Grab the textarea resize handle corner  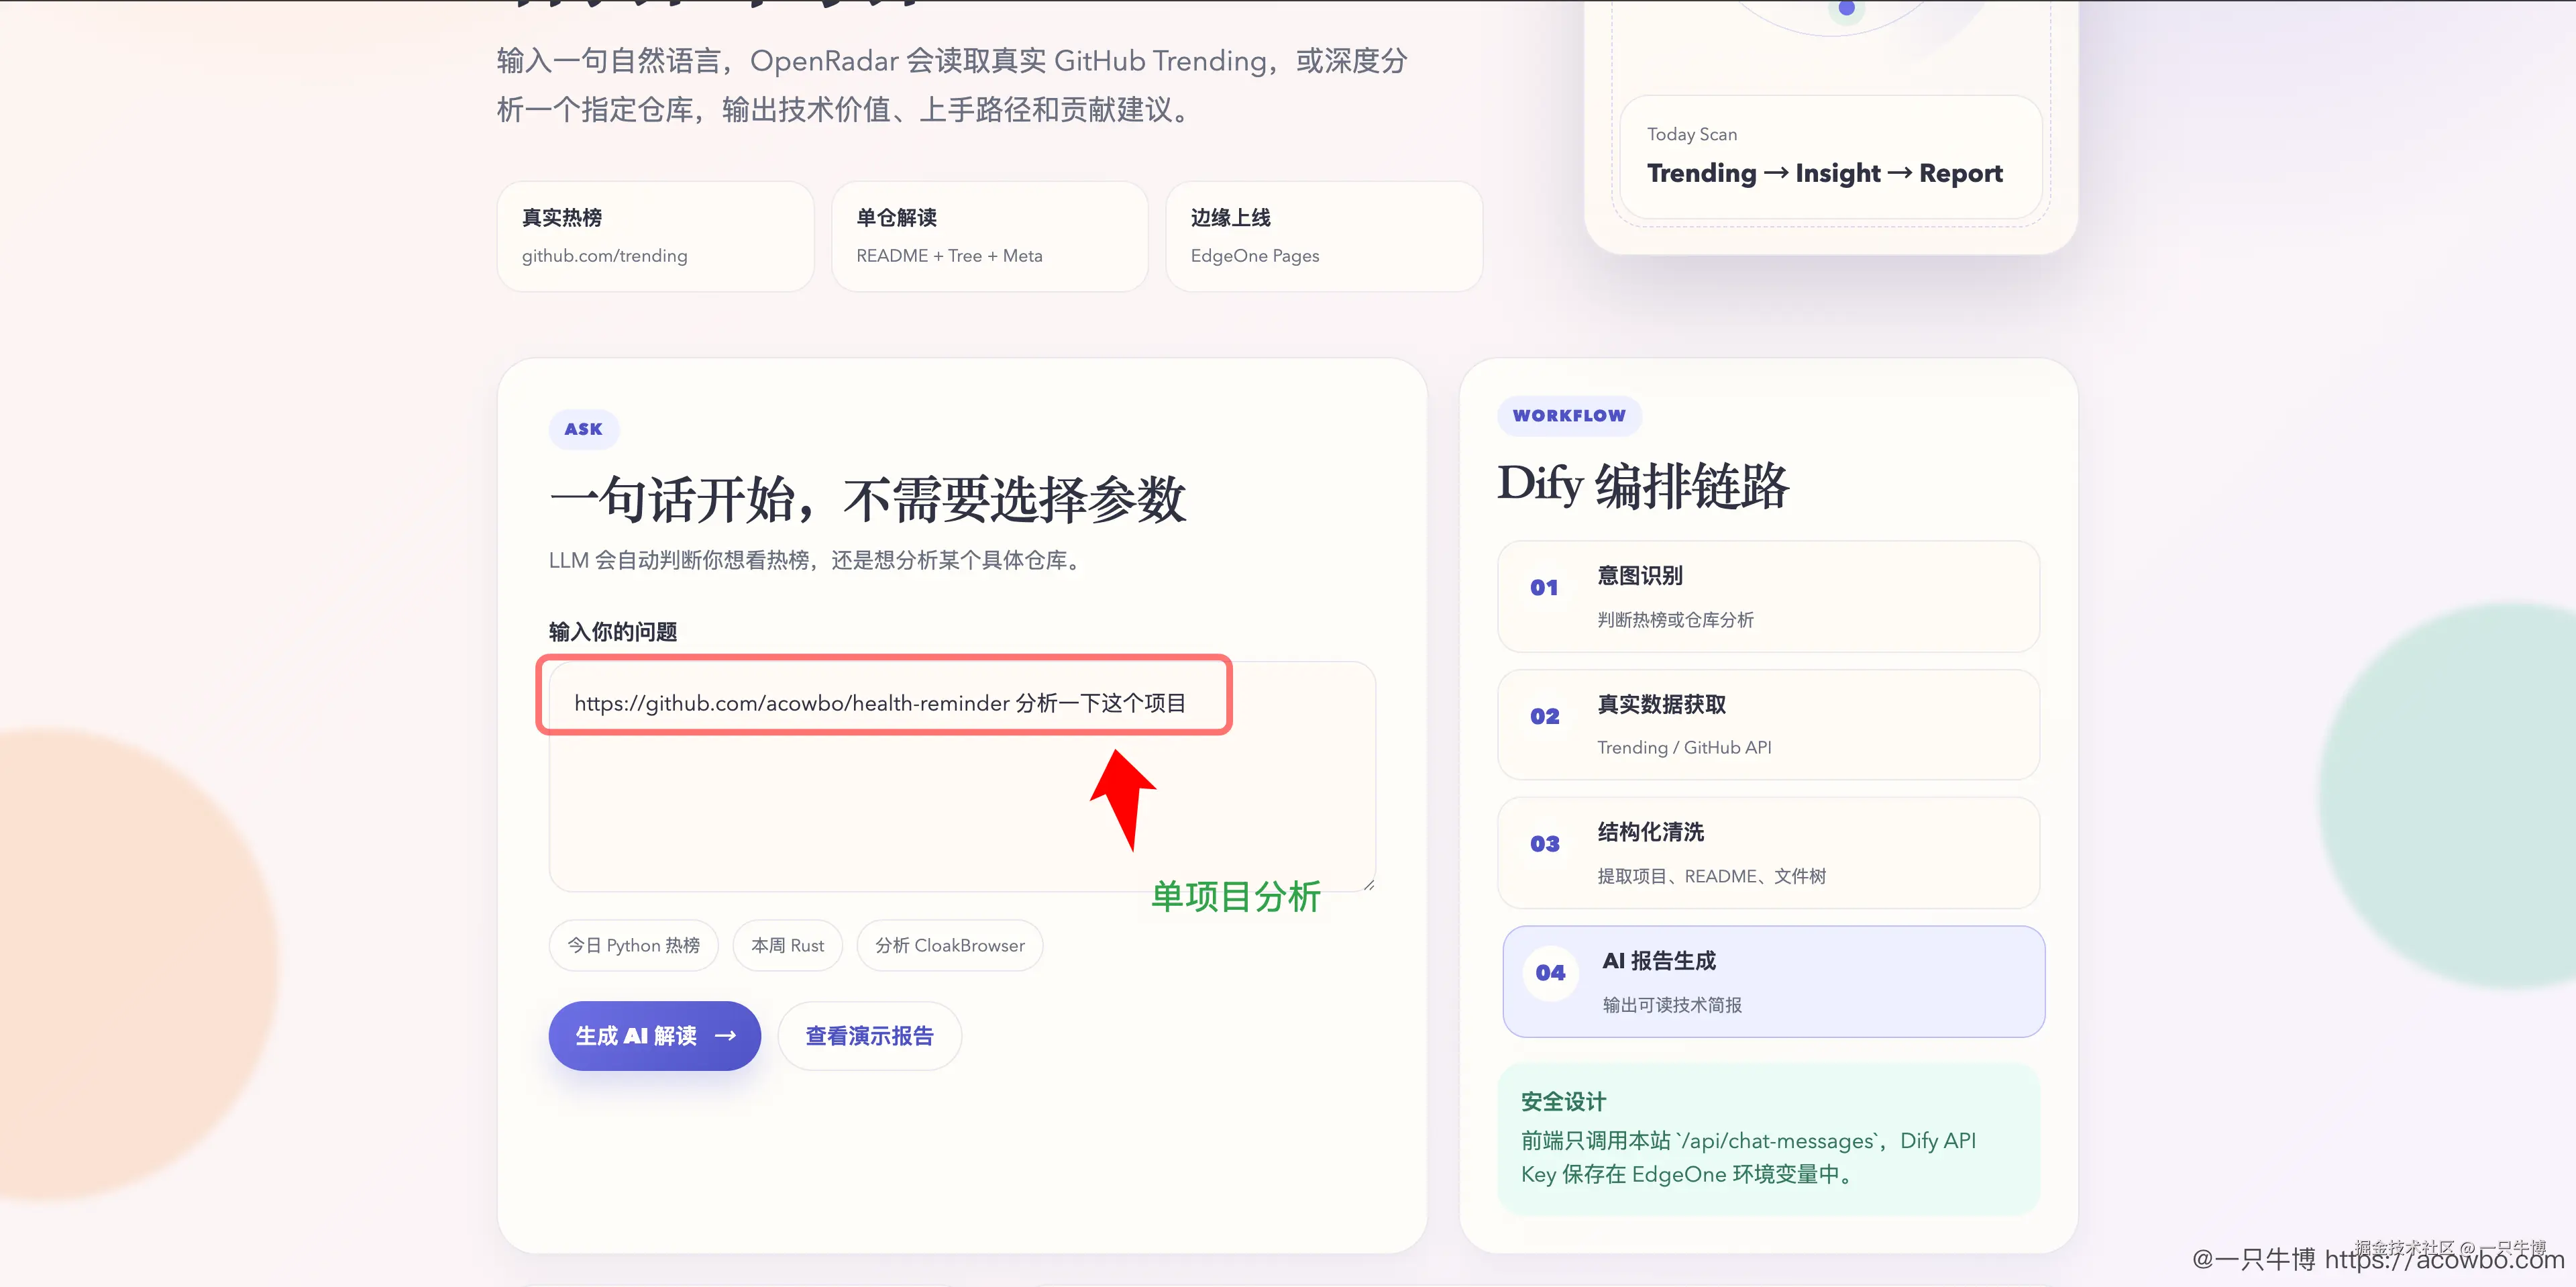point(1368,884)
